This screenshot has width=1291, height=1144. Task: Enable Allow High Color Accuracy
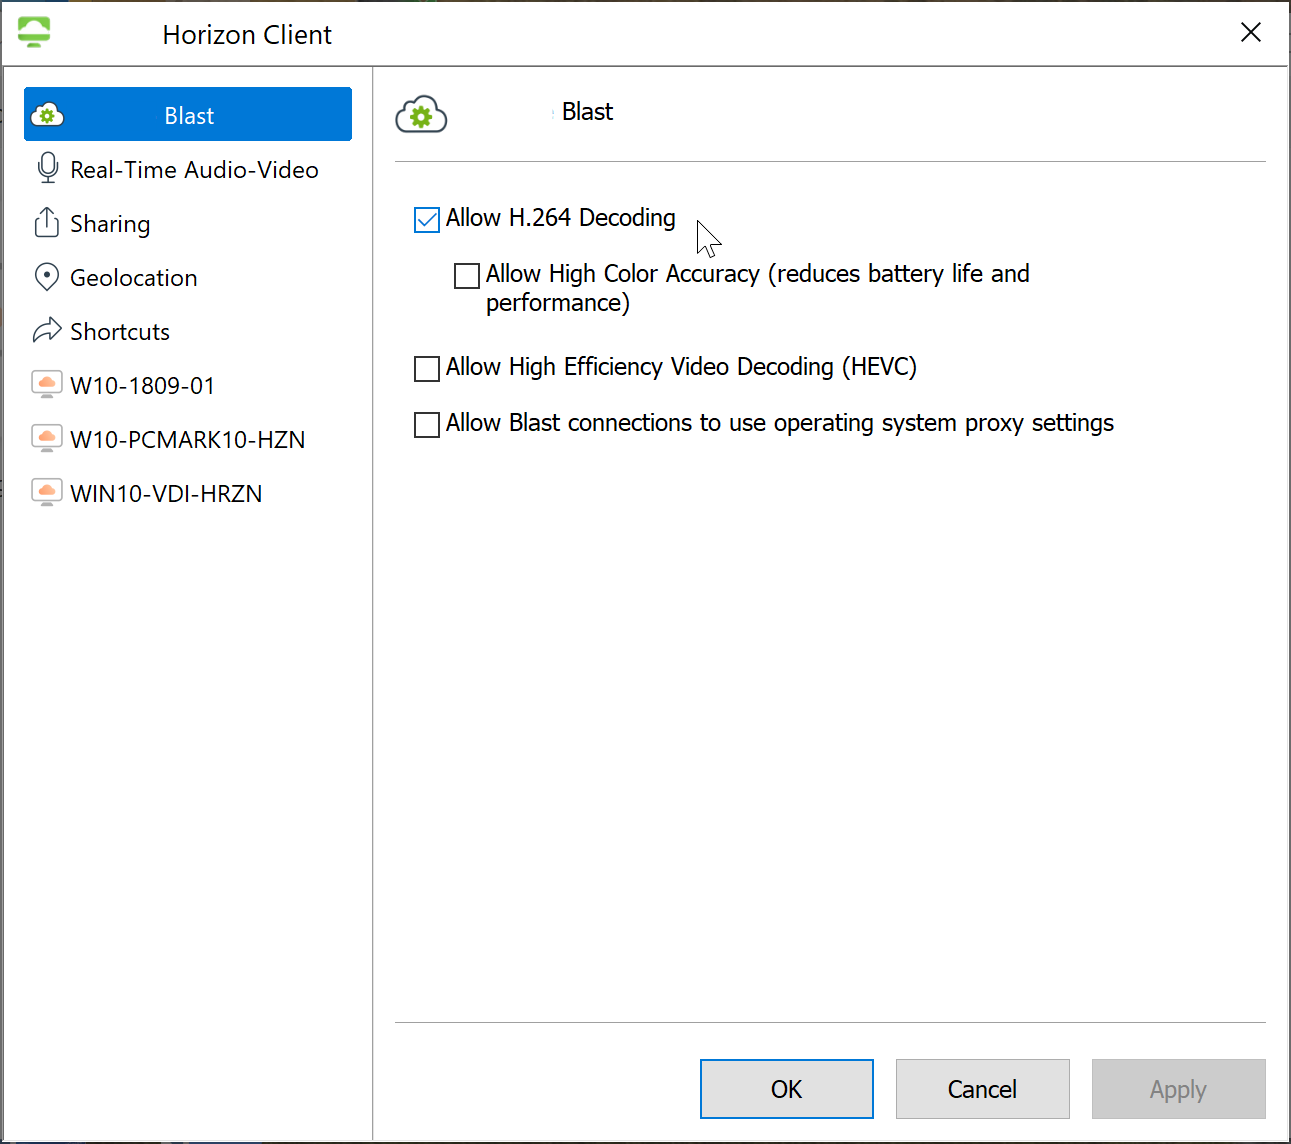tap(466, 275)
